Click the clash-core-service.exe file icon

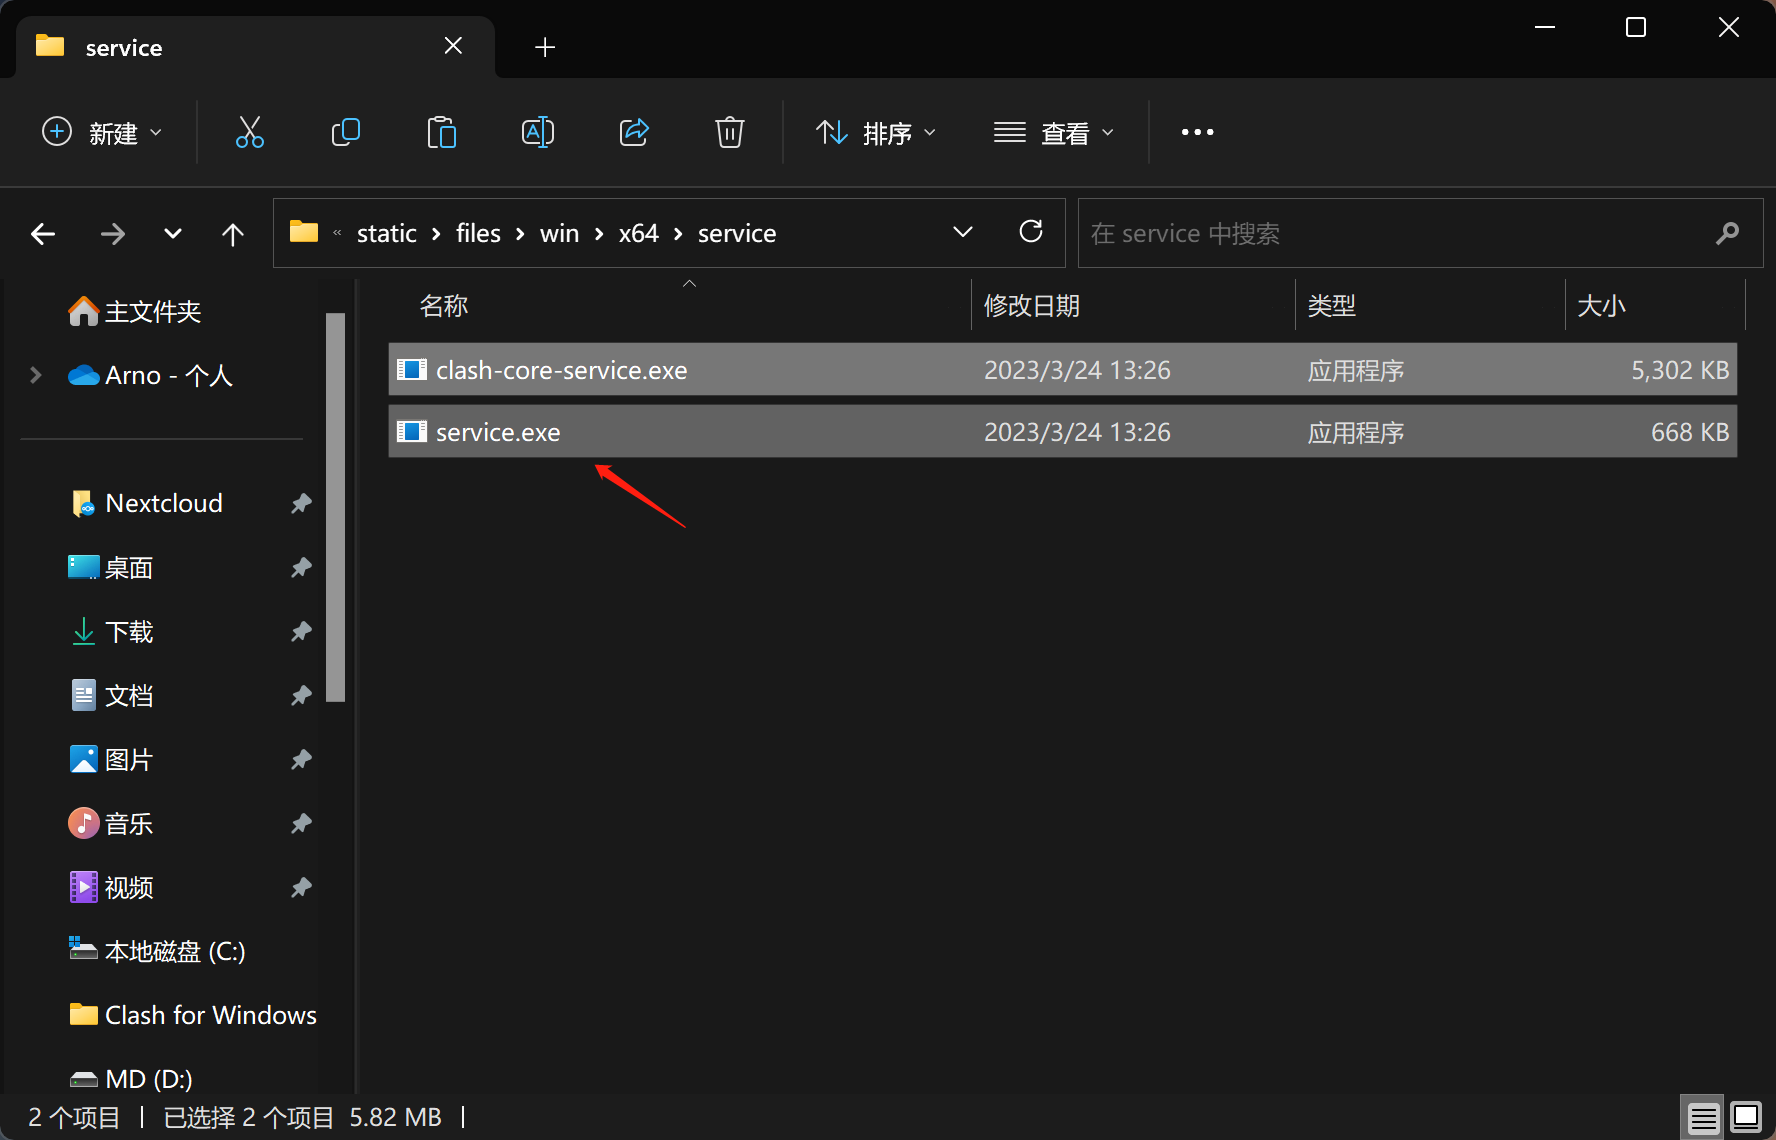(x=412, y=370)
